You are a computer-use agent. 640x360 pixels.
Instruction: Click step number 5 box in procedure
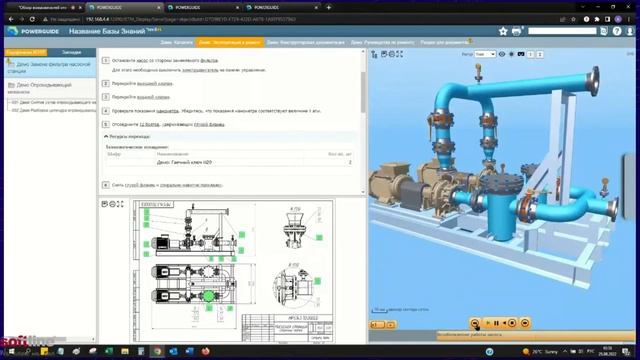[x=106, y=124]
